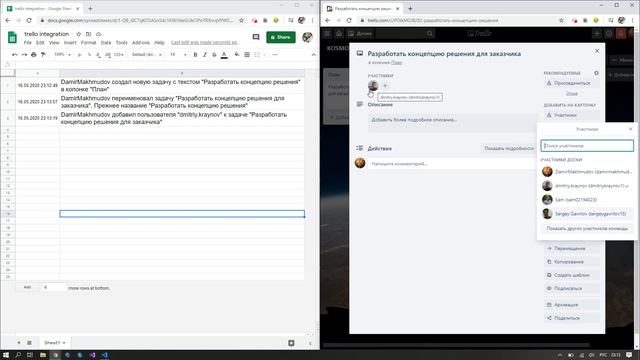The width and height of the screenshot is (640, 360).
Task: Select the cell with 'создал новую задачу' log text
Action: [182, 85]
